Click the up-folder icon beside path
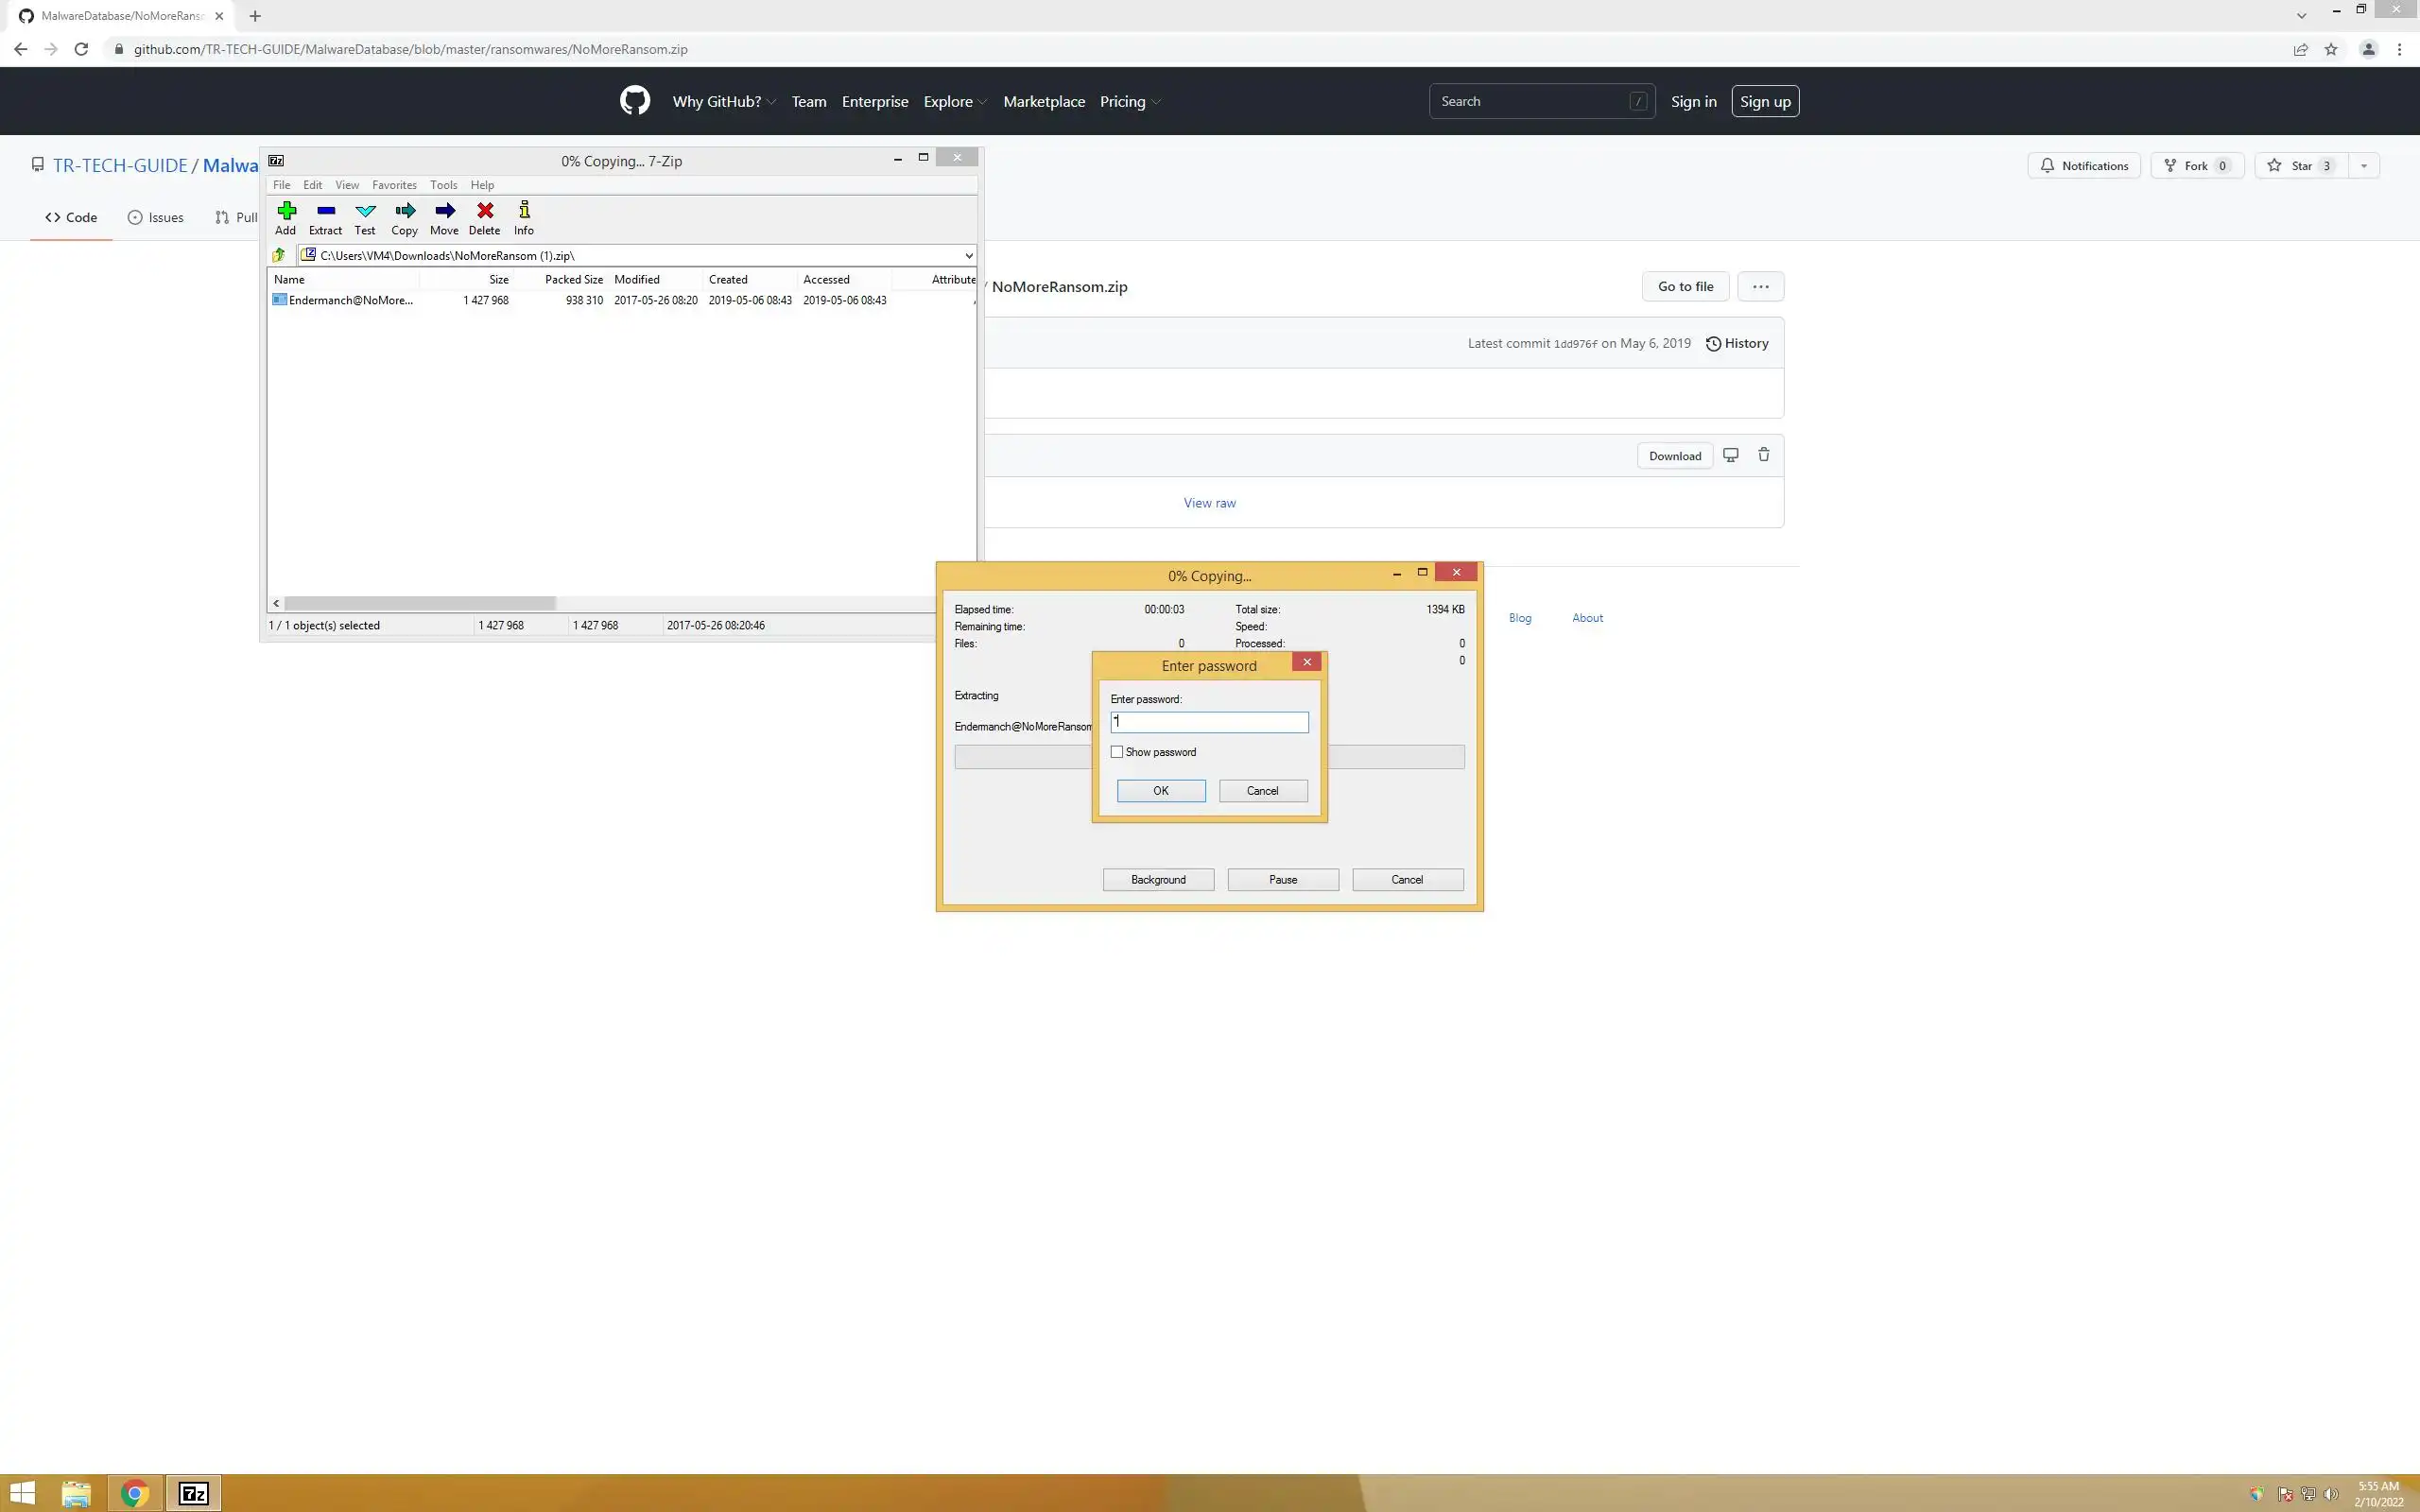Image resolution: width=2420 pixels, height=1512 pixels. point(279,256)
